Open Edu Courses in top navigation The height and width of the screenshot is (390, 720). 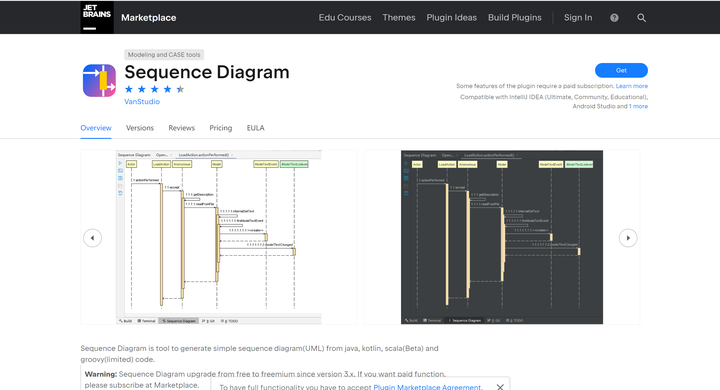point(345,17)
